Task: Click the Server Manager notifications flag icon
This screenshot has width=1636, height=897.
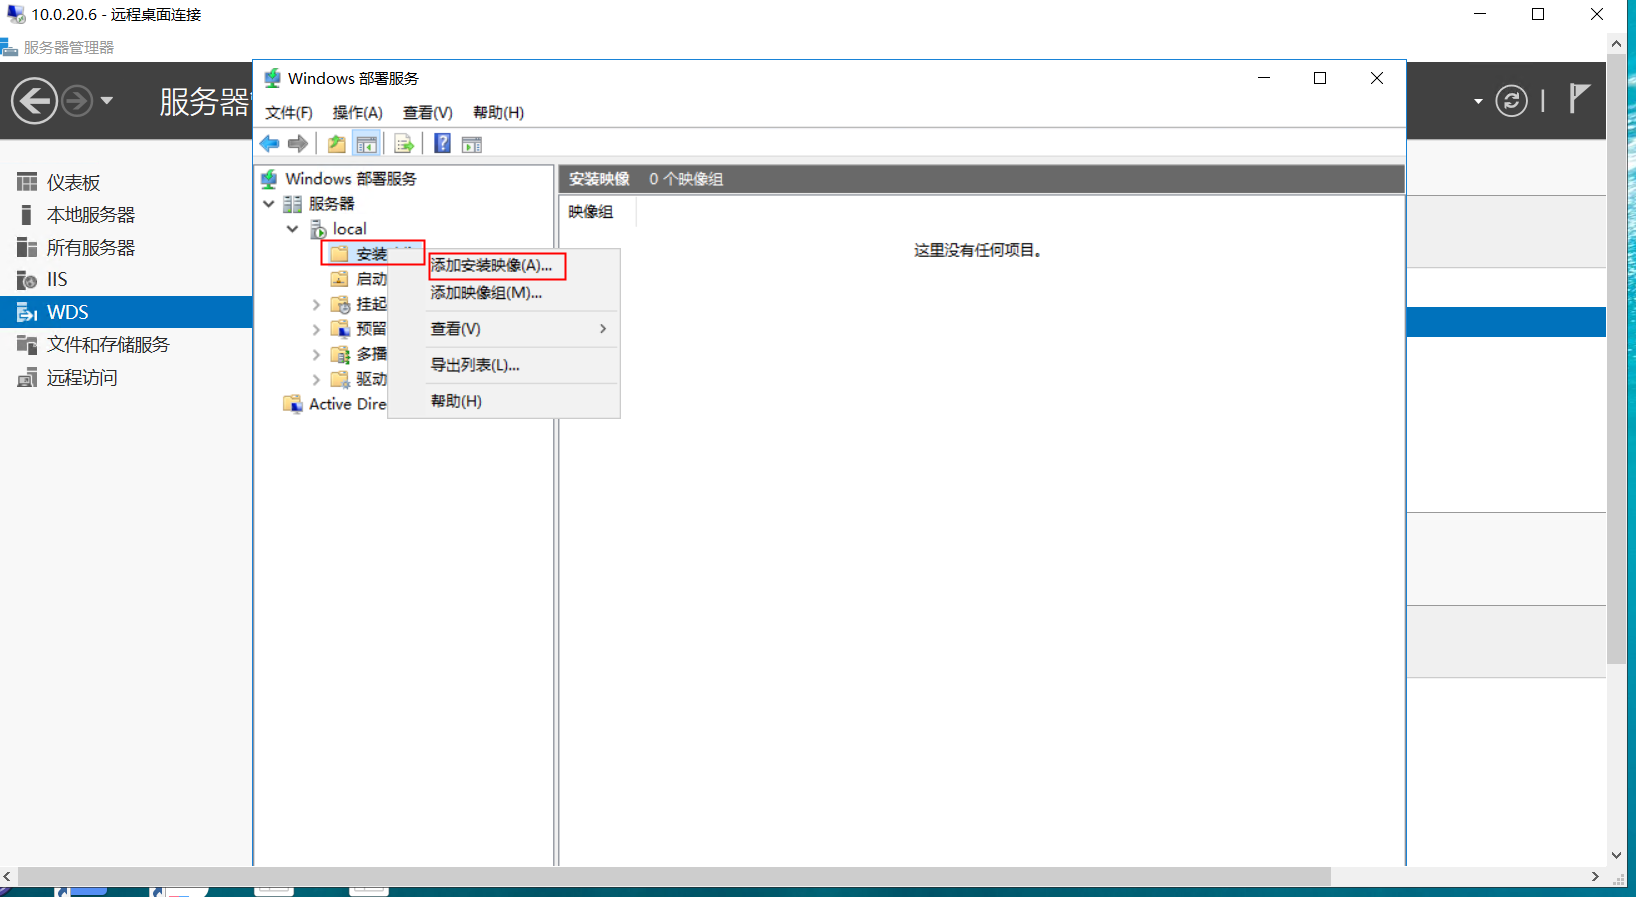Action: [x=1579, y=98]
